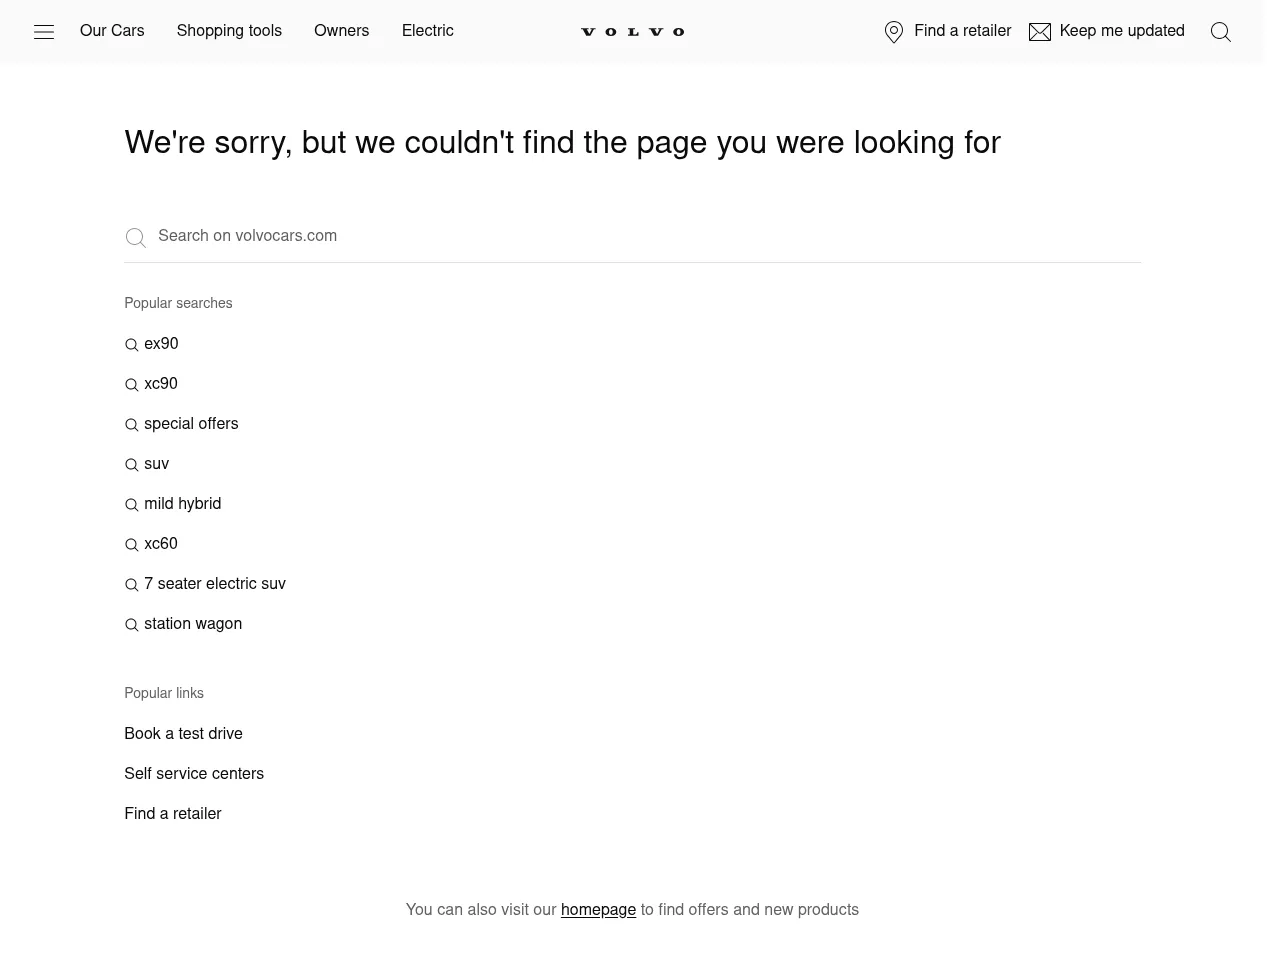Click the Volvo logo
1280x960 pixels.
tap(633, 32)
